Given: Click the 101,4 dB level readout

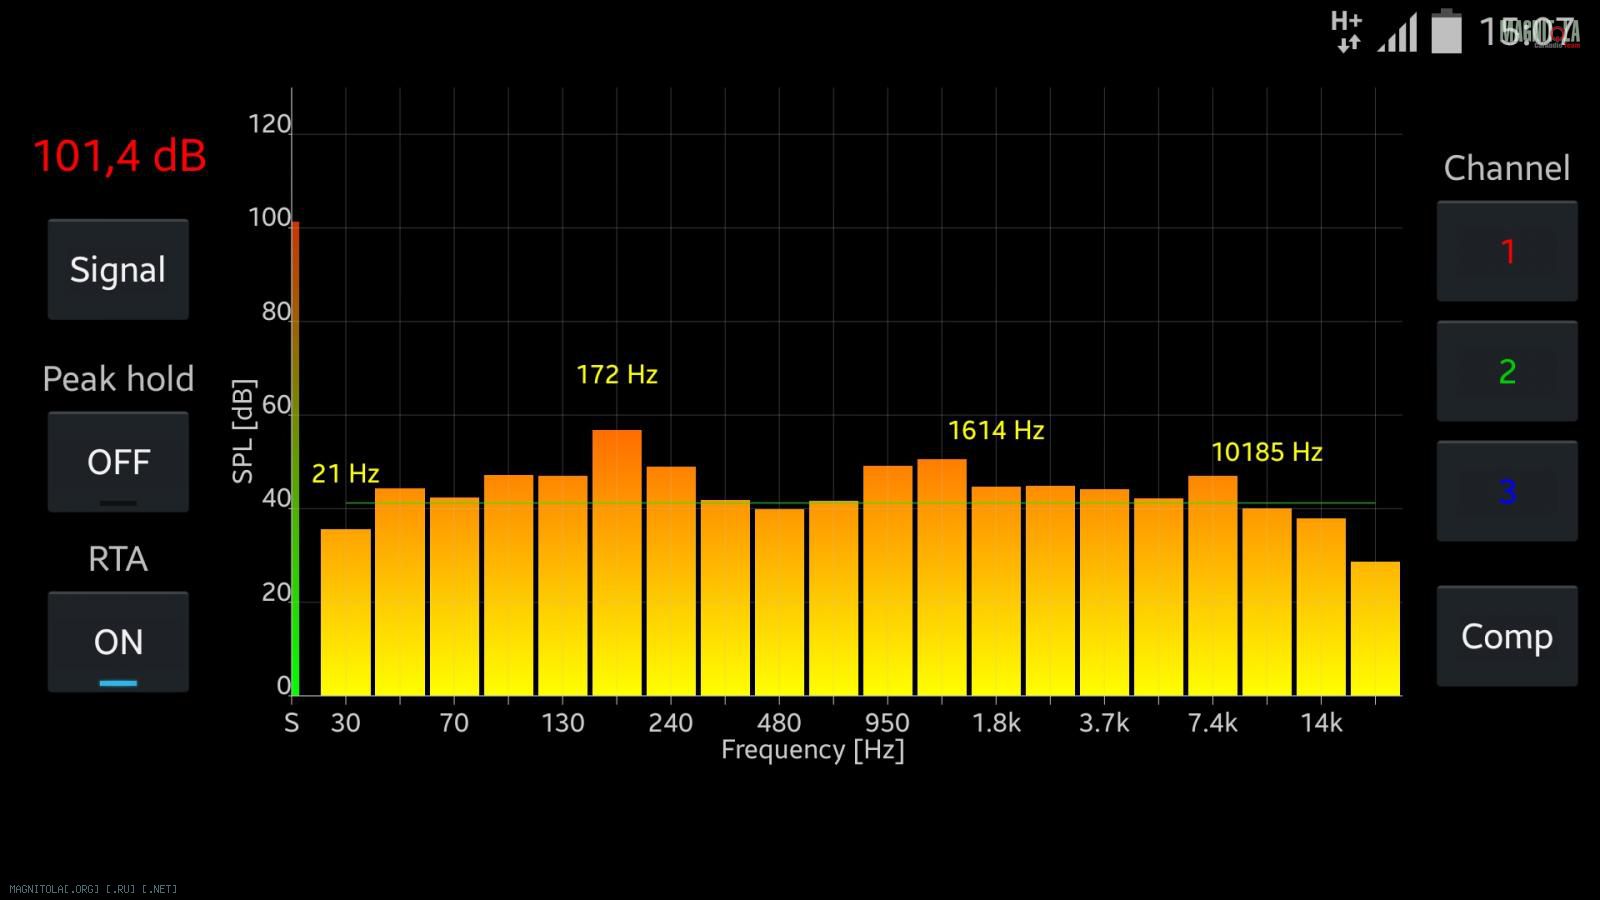Looking at the screenshot, I should coord(120,156).
